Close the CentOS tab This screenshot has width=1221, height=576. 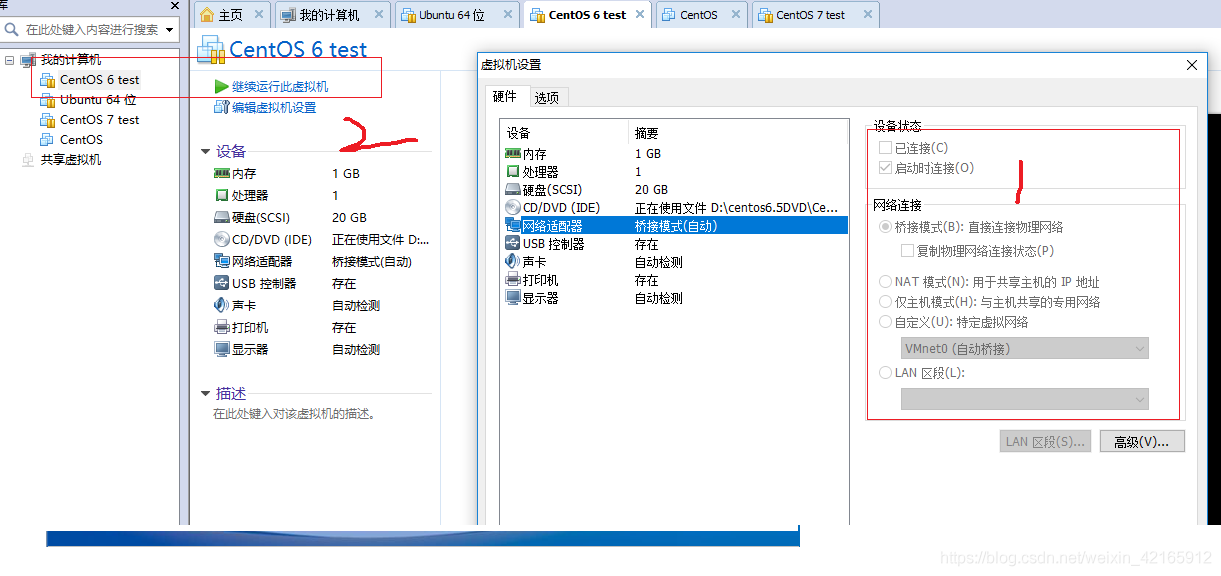(x=736, y=15)
